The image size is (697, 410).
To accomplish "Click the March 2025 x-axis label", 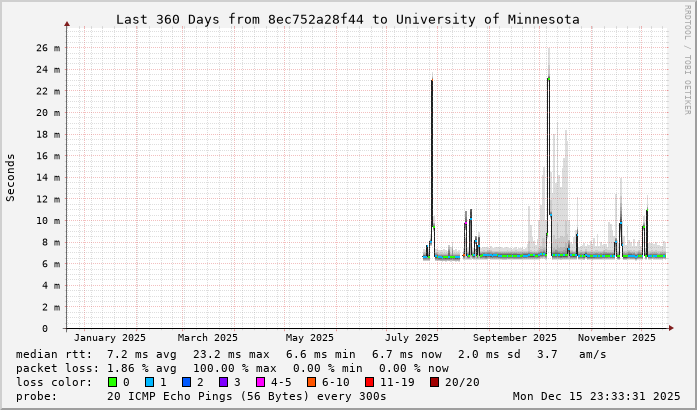I will (208, 338).
